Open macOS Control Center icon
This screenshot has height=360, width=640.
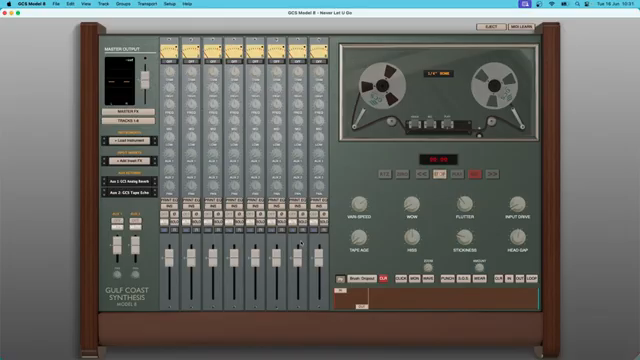587,4
